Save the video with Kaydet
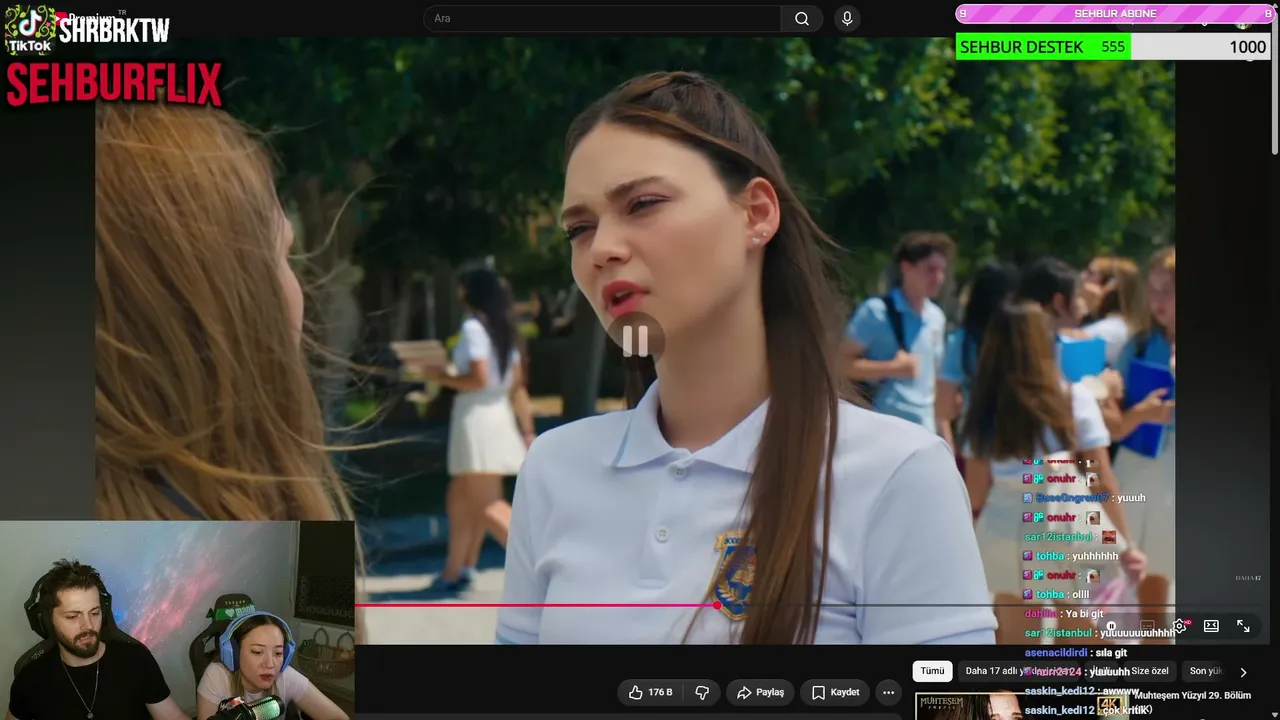 (x=835, y=692)
